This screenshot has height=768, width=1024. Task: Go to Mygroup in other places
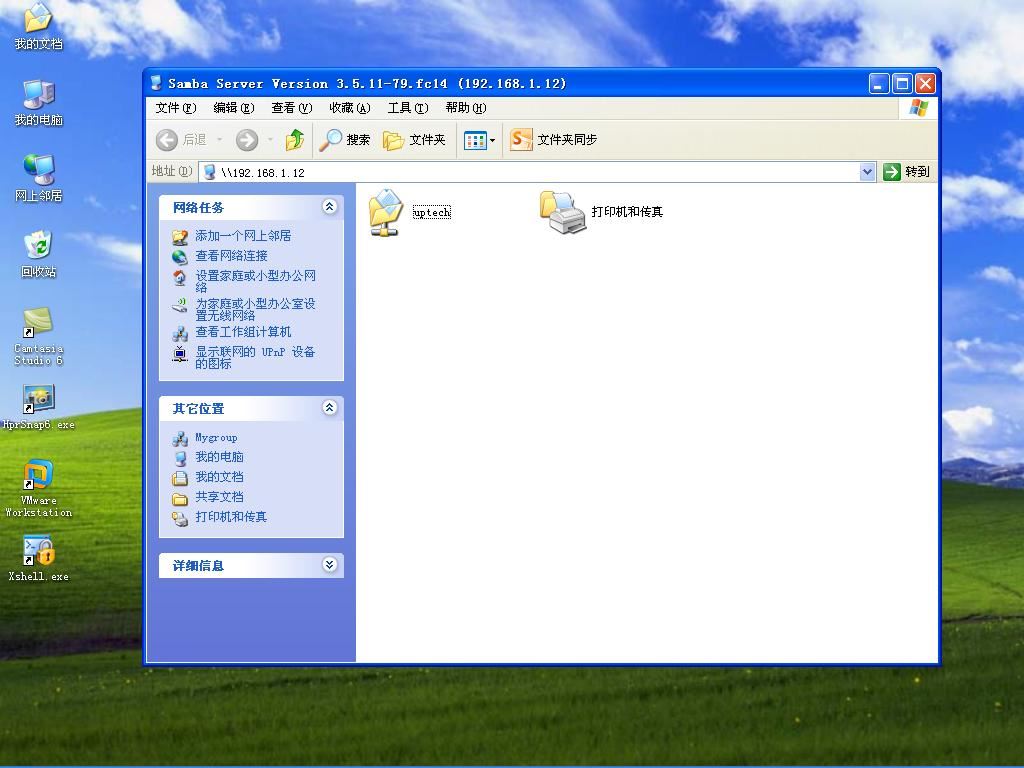click(216, 438)
